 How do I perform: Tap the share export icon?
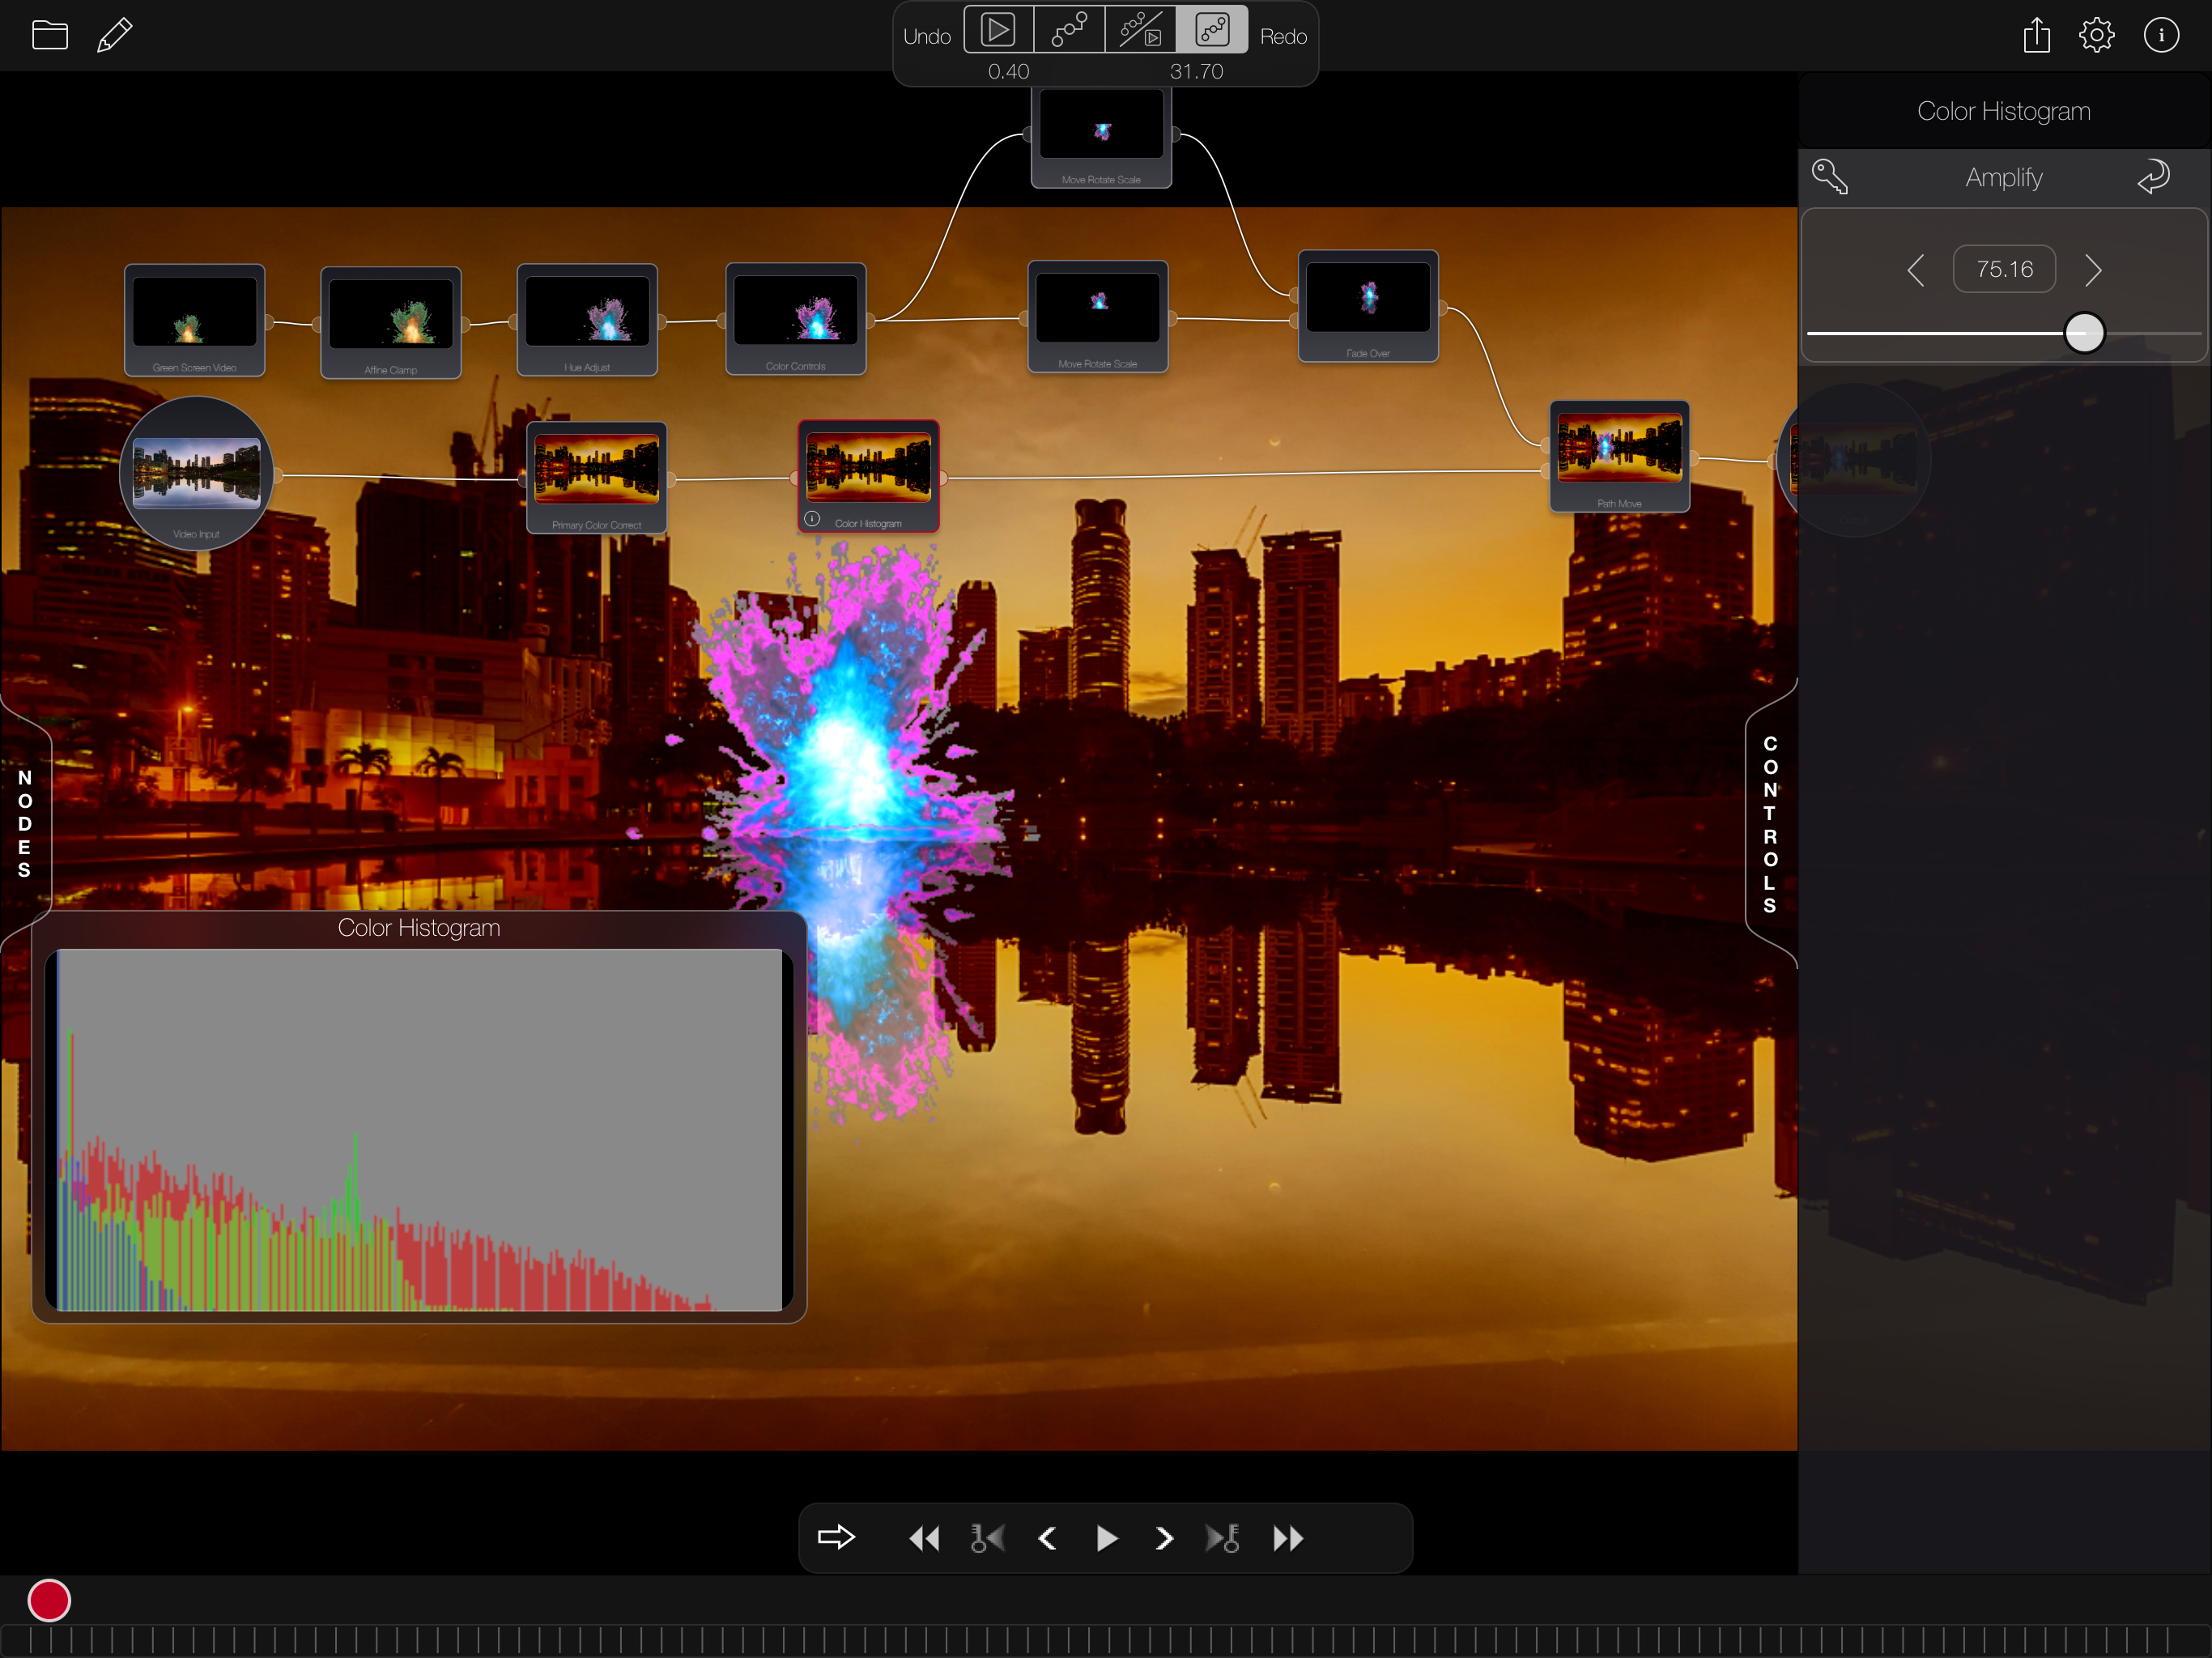pyautogui.click(x=2036, y=36)
